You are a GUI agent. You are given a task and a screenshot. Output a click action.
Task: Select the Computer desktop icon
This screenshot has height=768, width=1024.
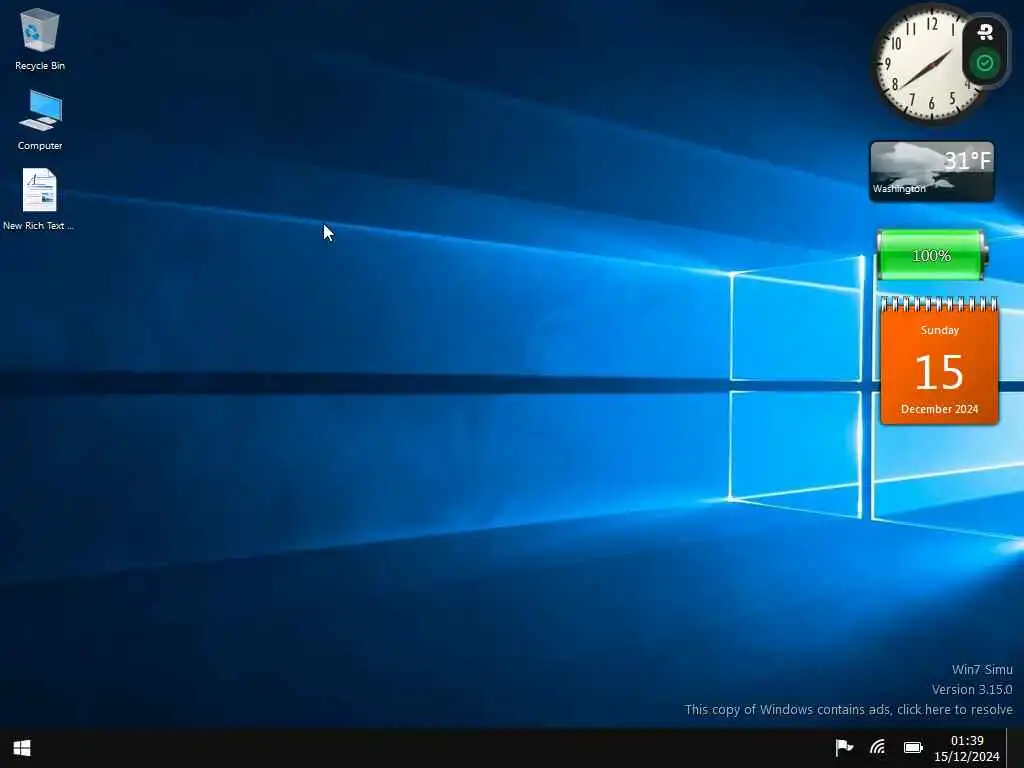tap(40, 120)
